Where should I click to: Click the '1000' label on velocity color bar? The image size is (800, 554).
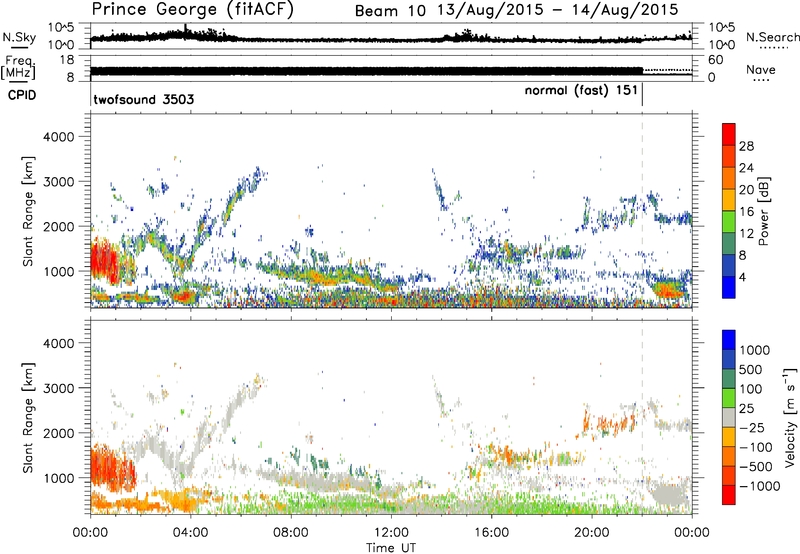coord(754,350)
